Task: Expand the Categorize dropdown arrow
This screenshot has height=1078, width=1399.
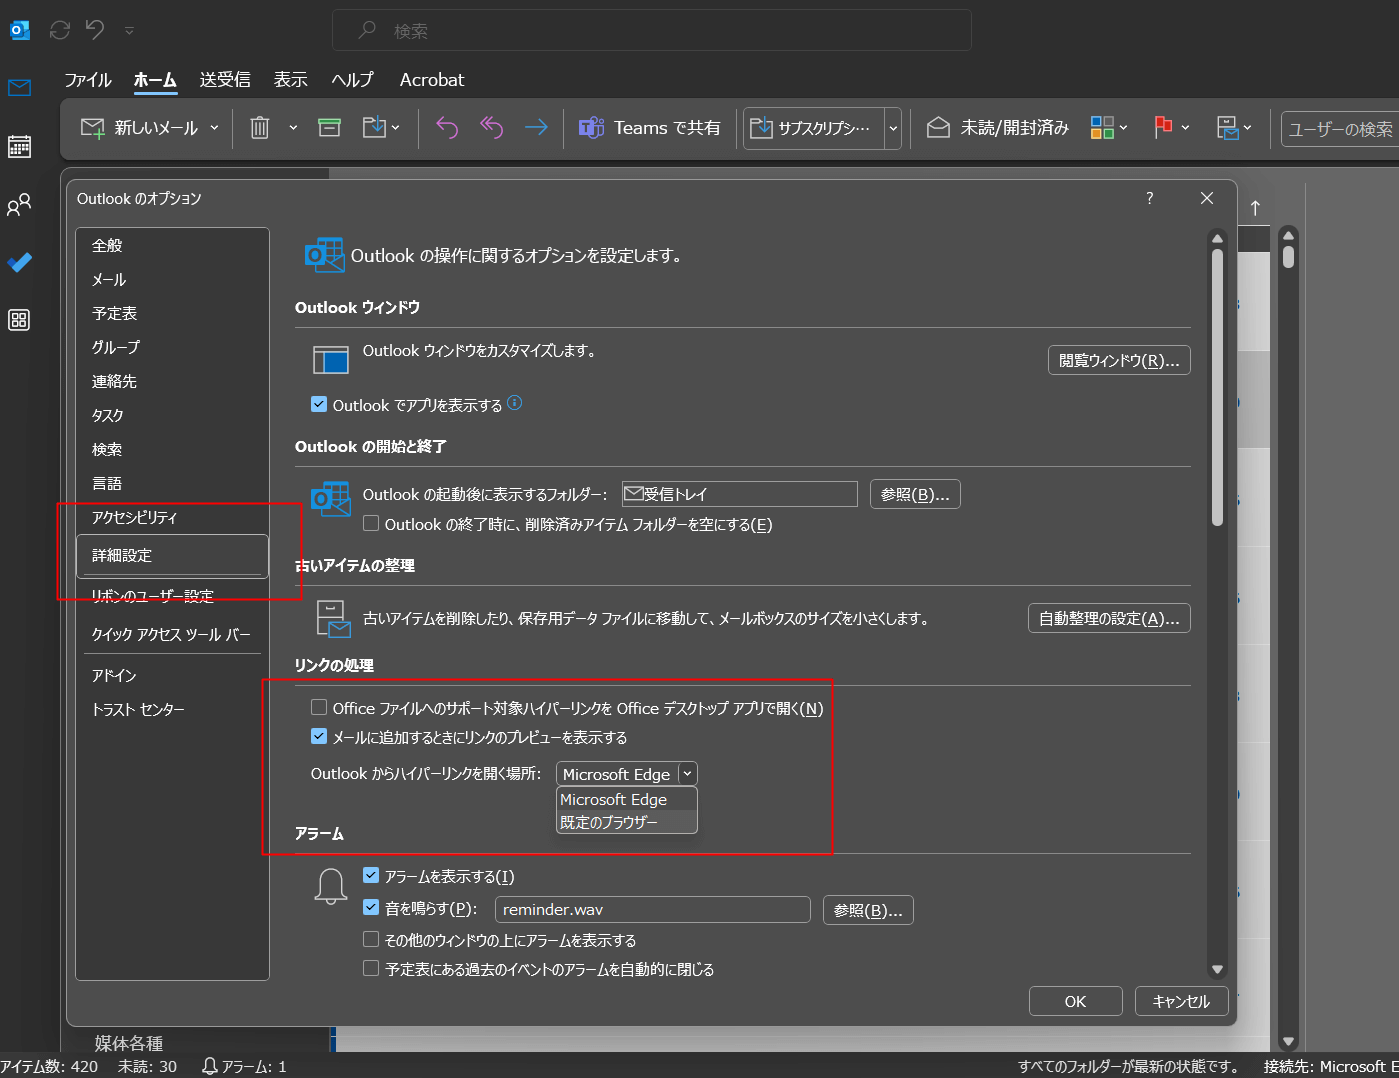Action: (x=1123, y=128)
